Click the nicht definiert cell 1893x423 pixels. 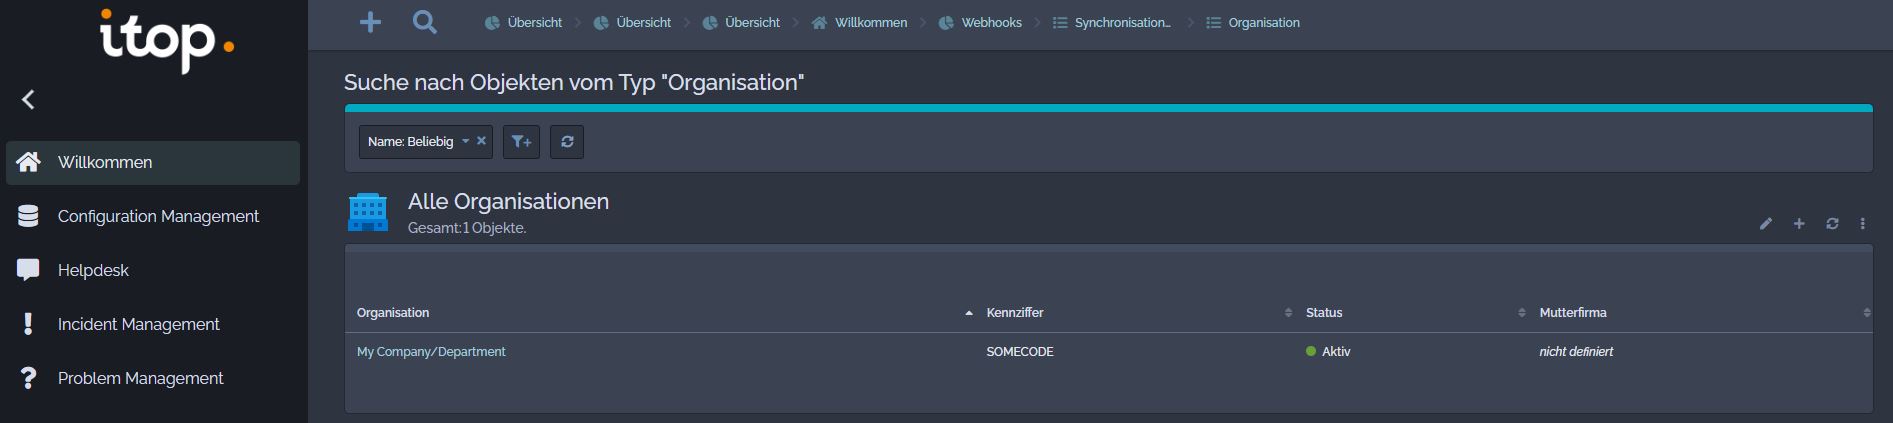tap(1576, 352)
